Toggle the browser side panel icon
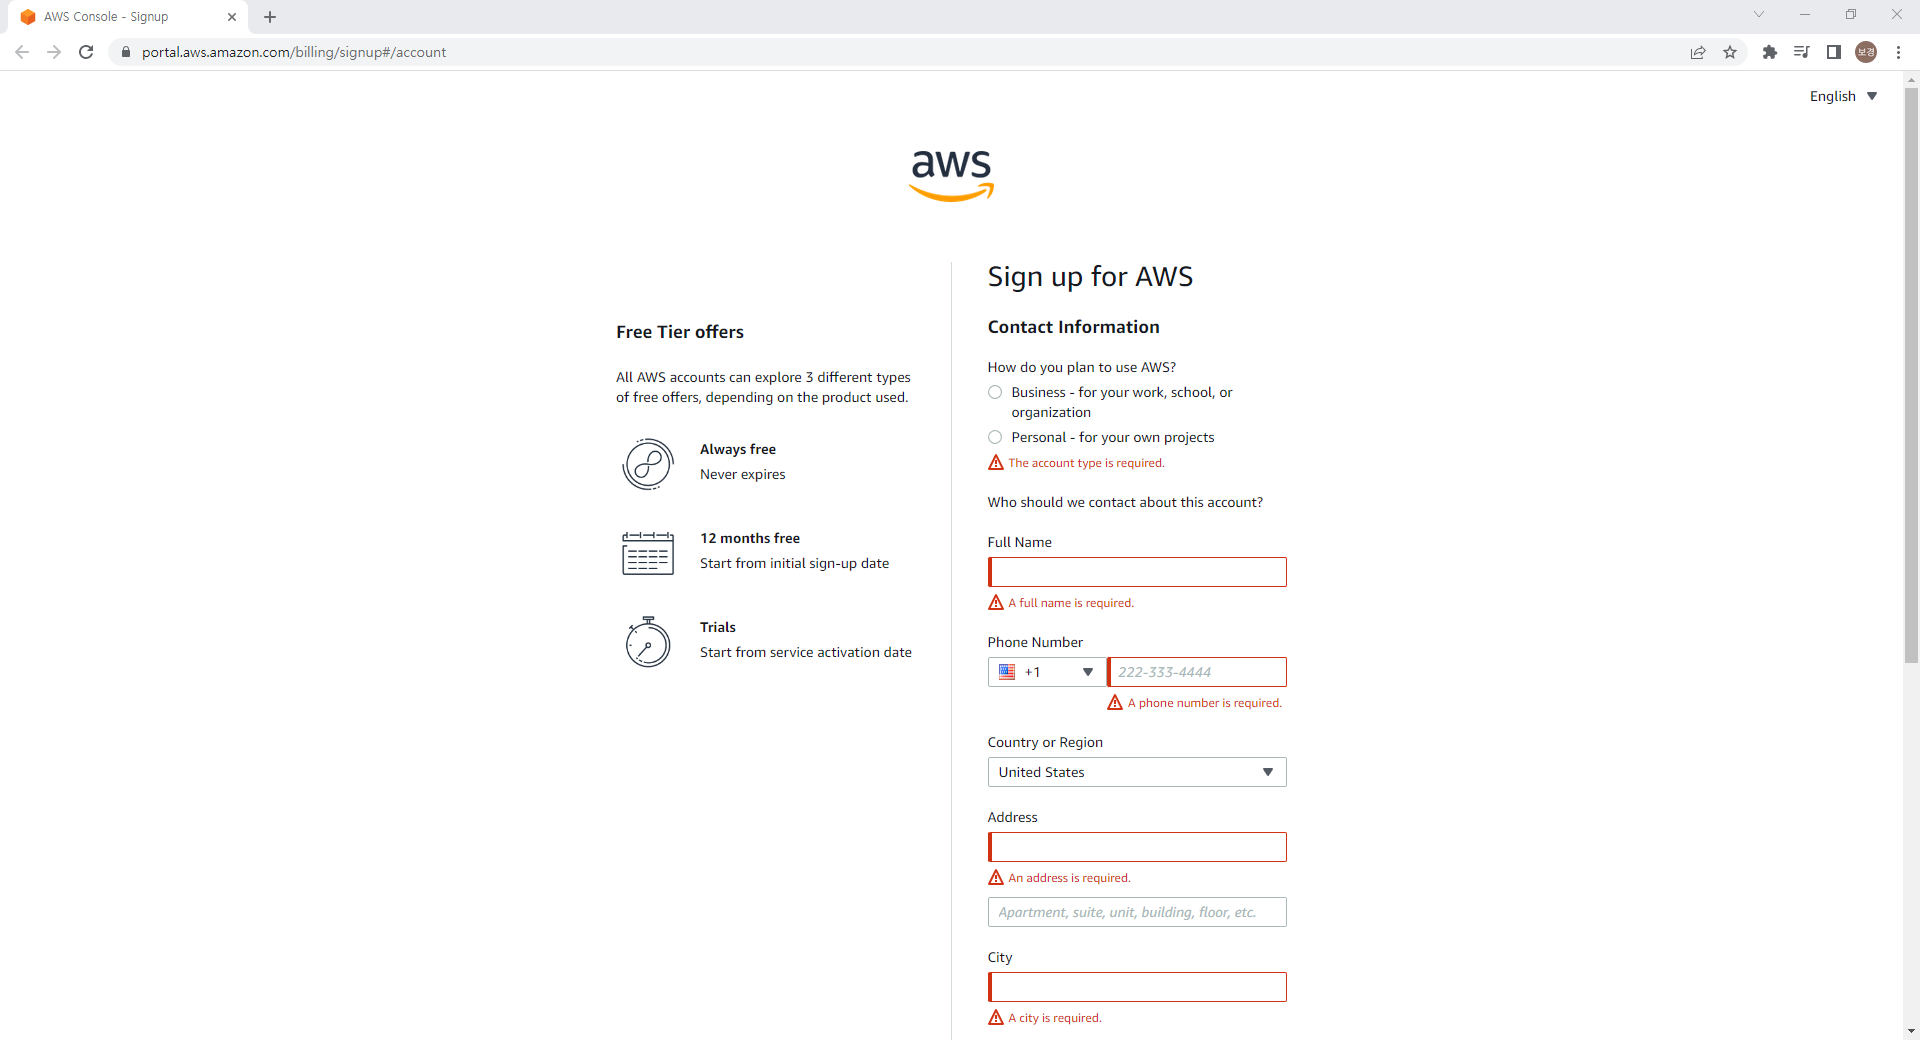The height and width of the screenshot is (1040, 1920). (x=1834, y=52)
